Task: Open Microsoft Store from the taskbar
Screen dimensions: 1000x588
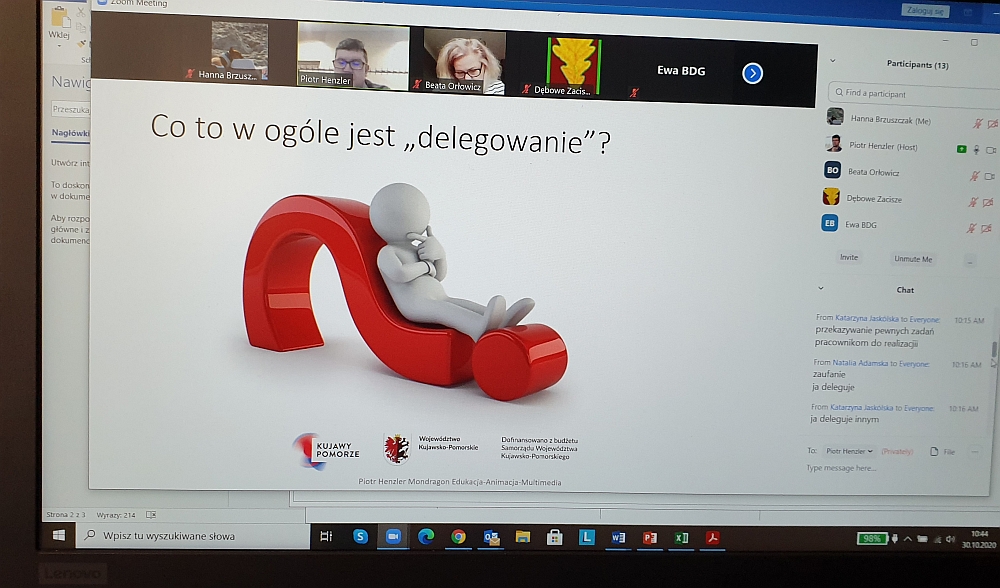Action: point(554,538)
